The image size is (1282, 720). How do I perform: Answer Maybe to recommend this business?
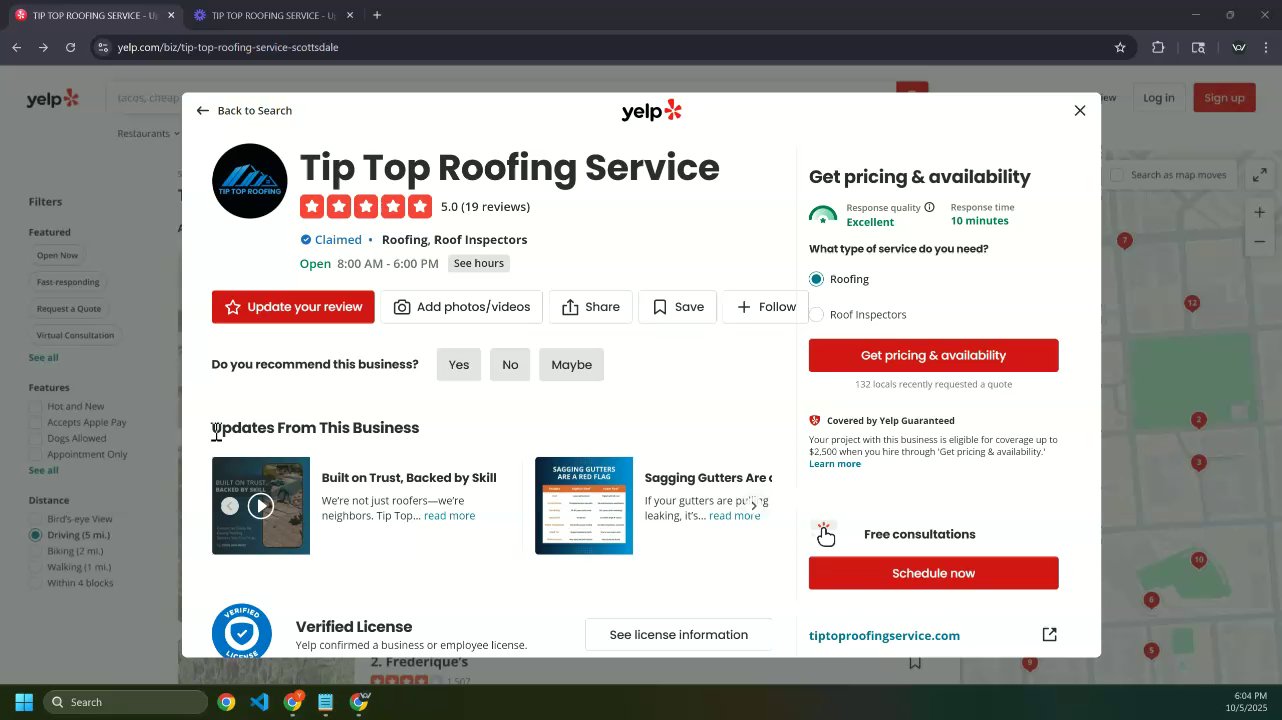coord(572,365)
